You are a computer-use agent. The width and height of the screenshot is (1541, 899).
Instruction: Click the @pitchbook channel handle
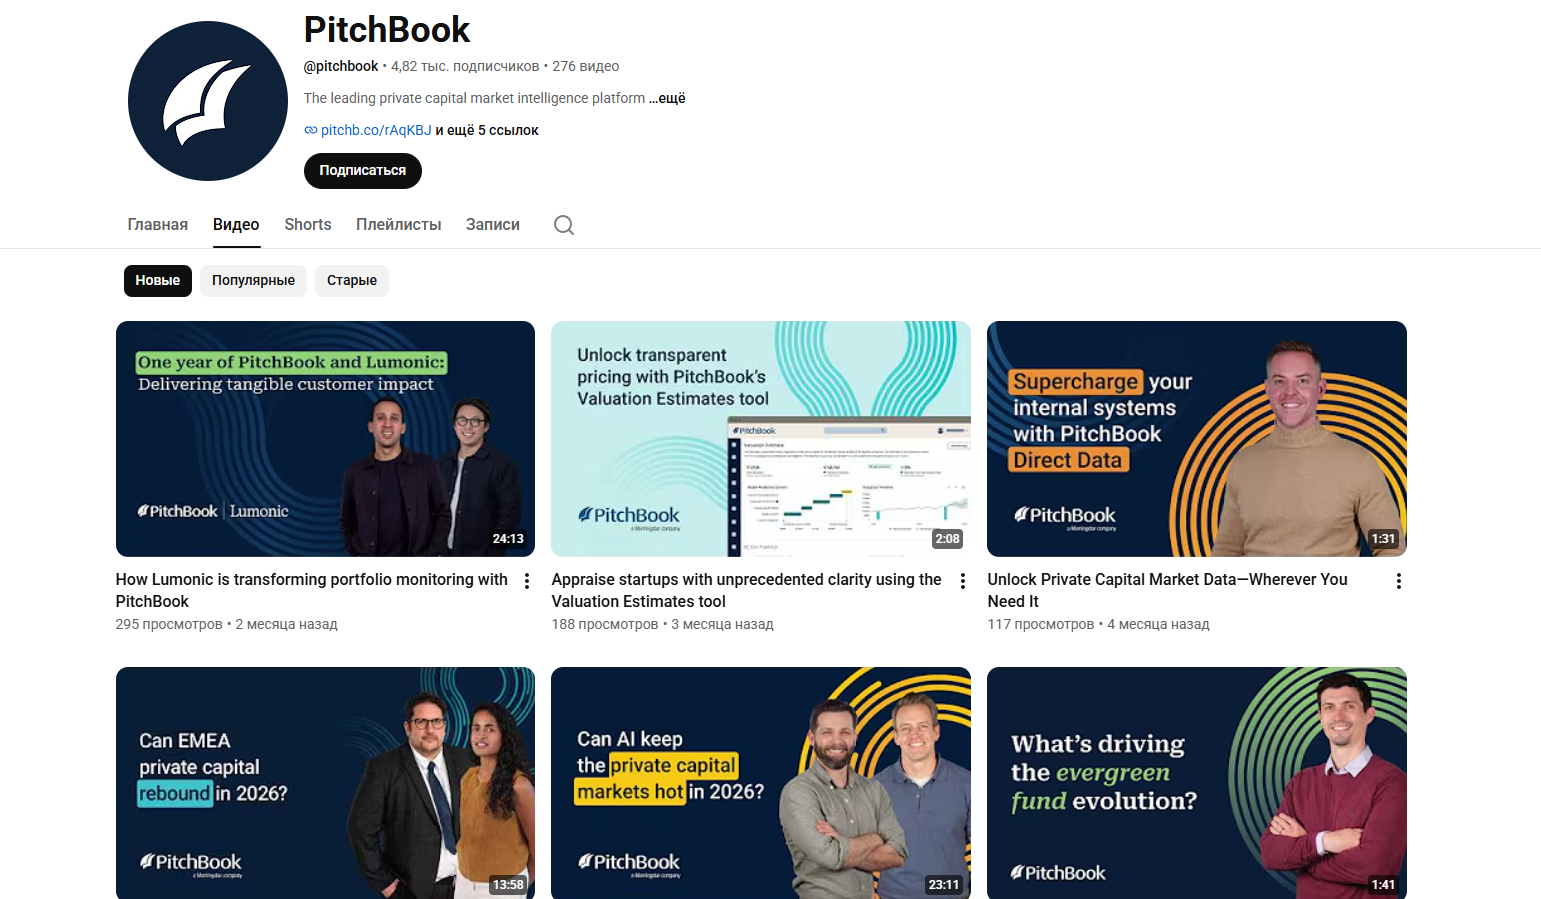point(341,66)
